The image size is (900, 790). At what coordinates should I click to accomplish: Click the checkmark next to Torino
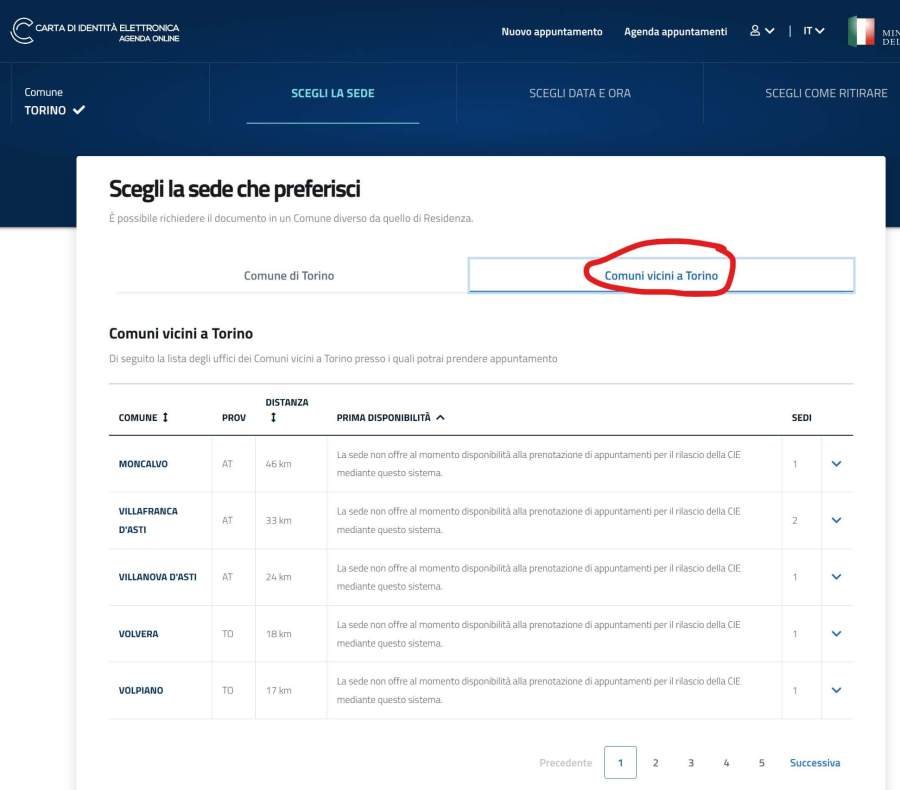(79, 111)
